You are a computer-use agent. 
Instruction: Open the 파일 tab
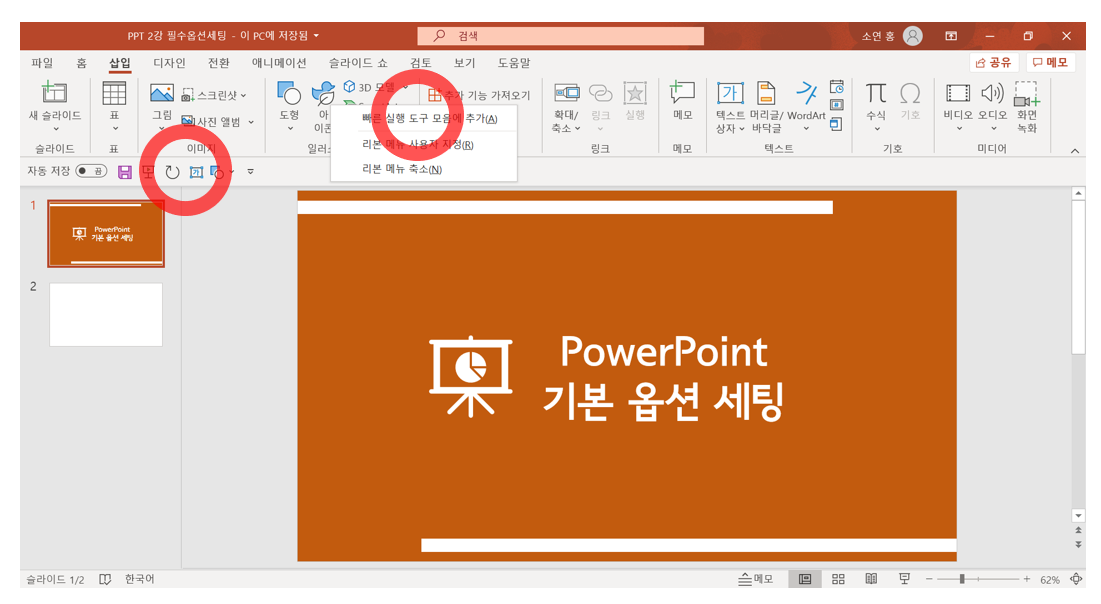click(x=42, y=63)
